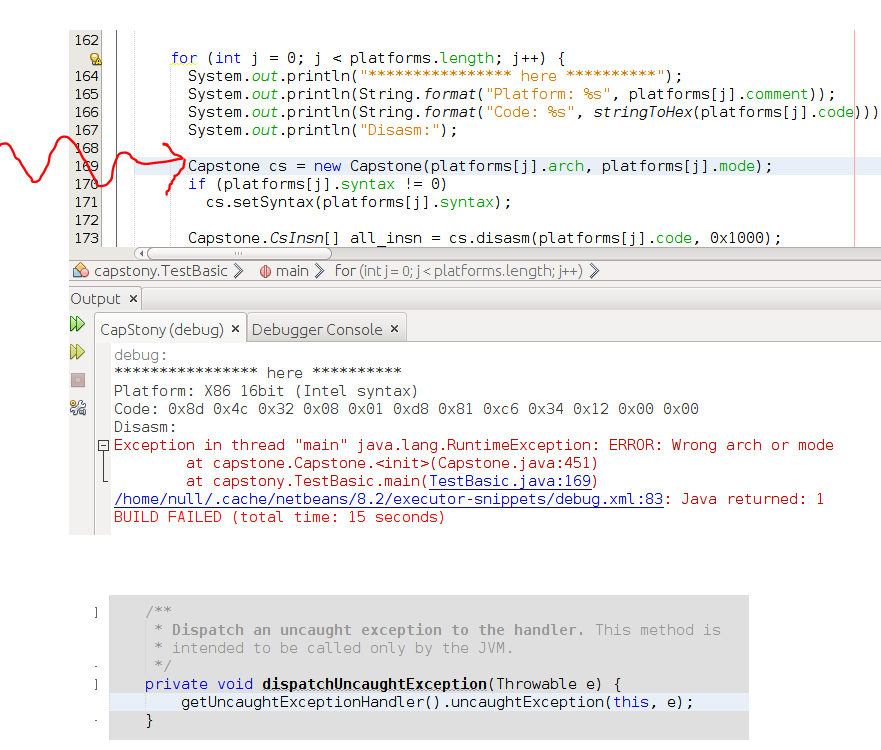Viewport: 881px width, 750px height.
Task: Click the capstony.TestBasic class icon in breadcrumb
Action: point(81,271)
